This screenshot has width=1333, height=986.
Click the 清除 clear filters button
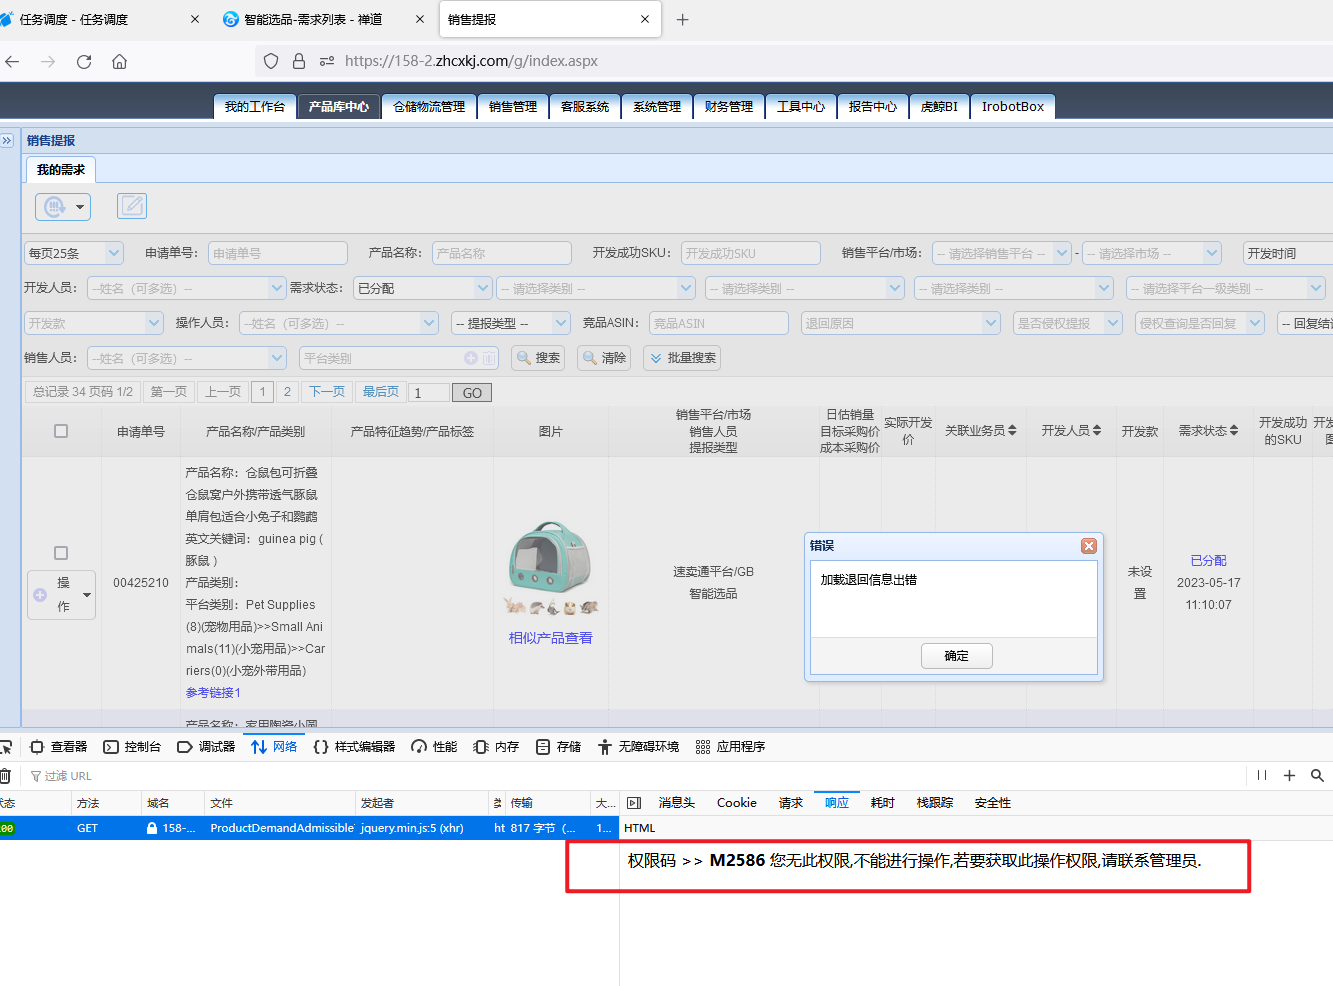point(604,358)
